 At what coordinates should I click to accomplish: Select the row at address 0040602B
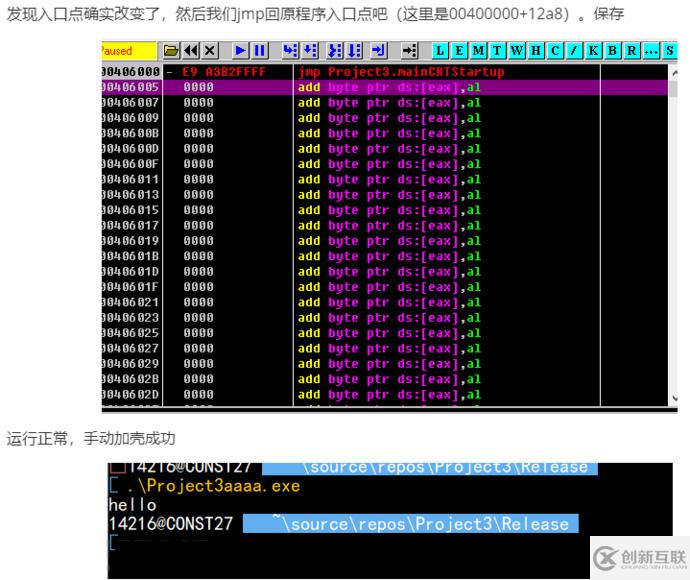click(385, 379)
